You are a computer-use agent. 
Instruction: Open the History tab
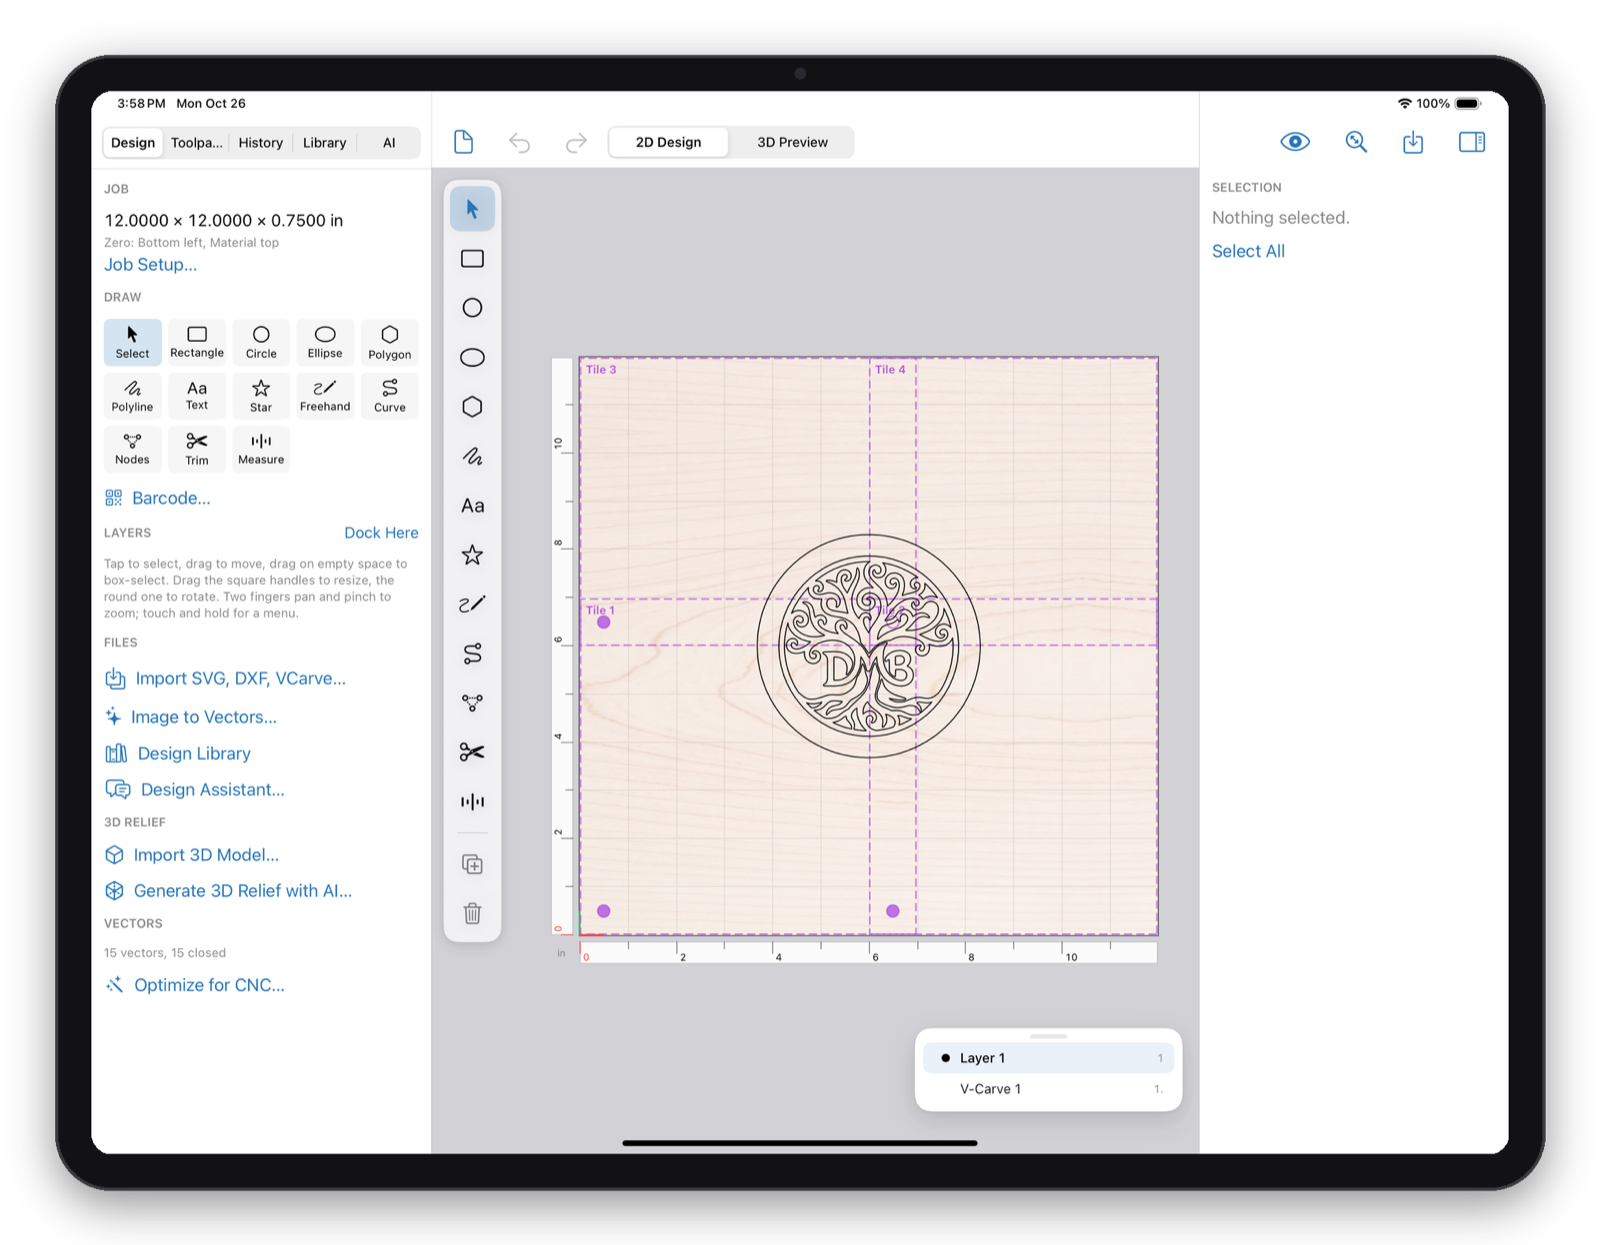261,143
